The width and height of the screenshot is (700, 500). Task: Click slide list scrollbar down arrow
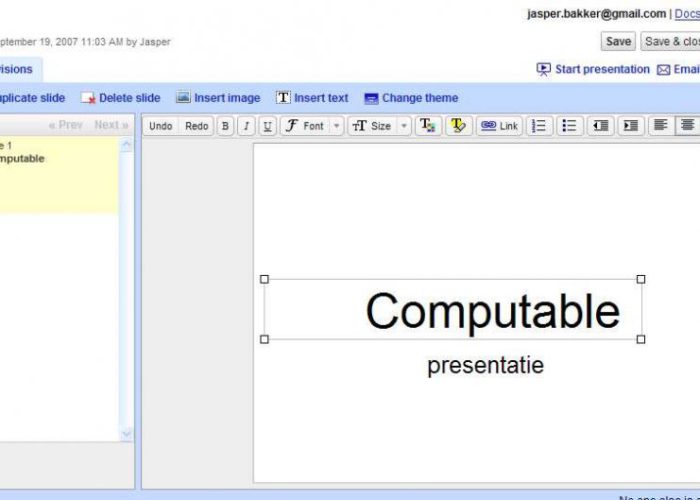[x=127, y=433]
